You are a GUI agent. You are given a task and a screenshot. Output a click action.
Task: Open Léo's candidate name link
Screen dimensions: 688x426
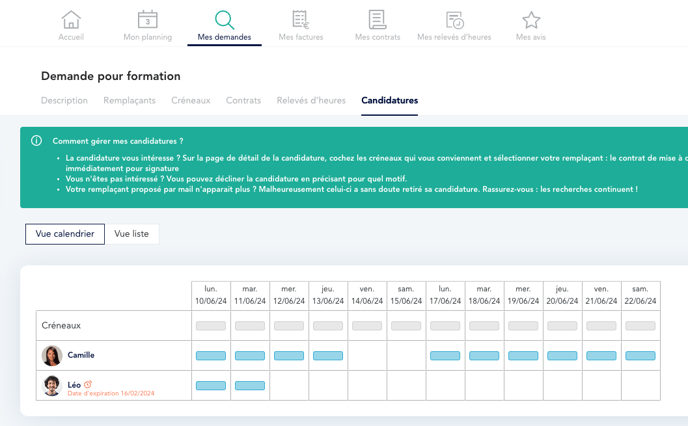click(74, 384)
